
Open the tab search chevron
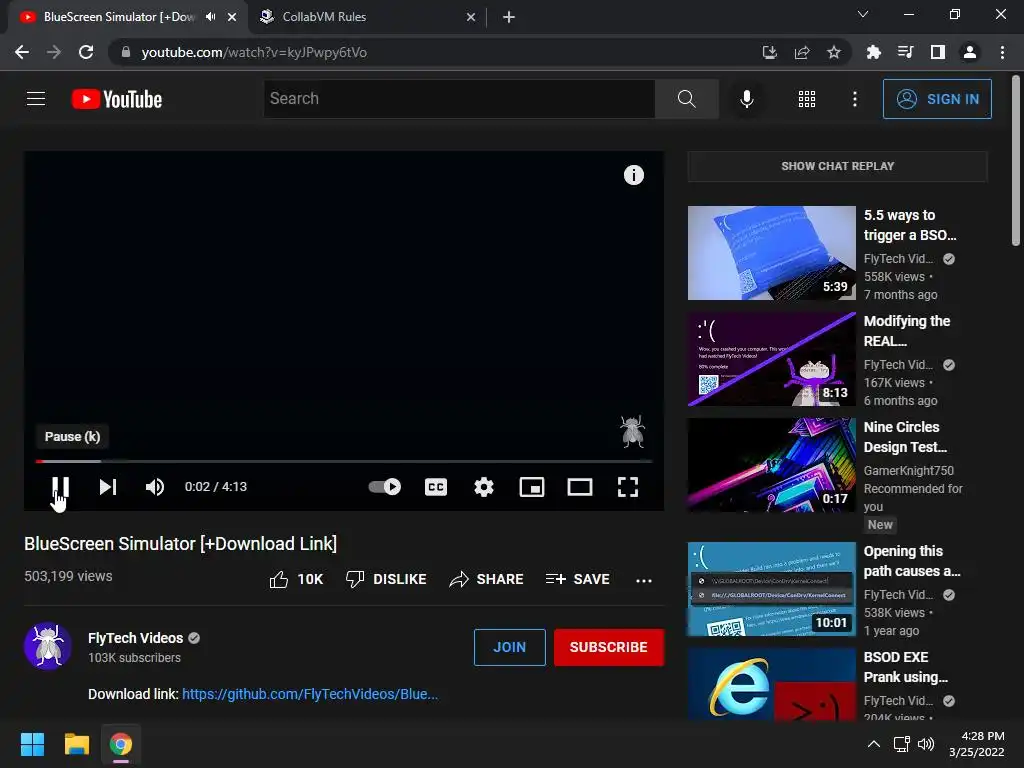[863, 14]
